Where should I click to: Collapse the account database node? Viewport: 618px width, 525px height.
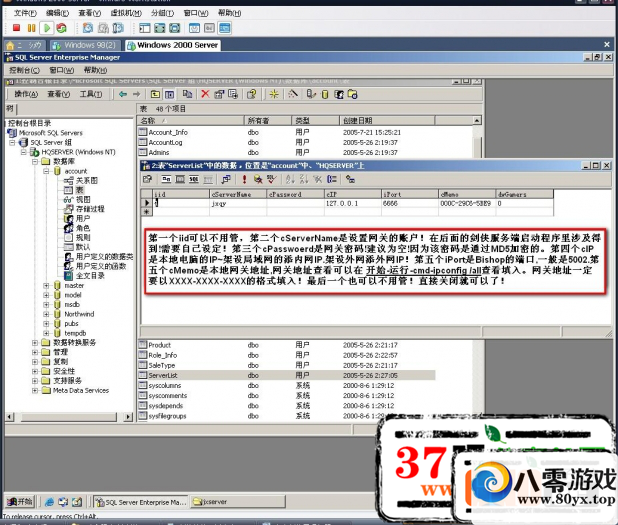tap(46, 171)
